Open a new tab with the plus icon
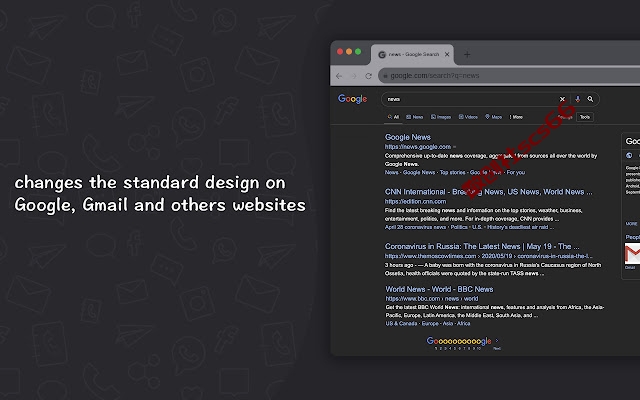640x400 pixels. click(x=467, y=54)
